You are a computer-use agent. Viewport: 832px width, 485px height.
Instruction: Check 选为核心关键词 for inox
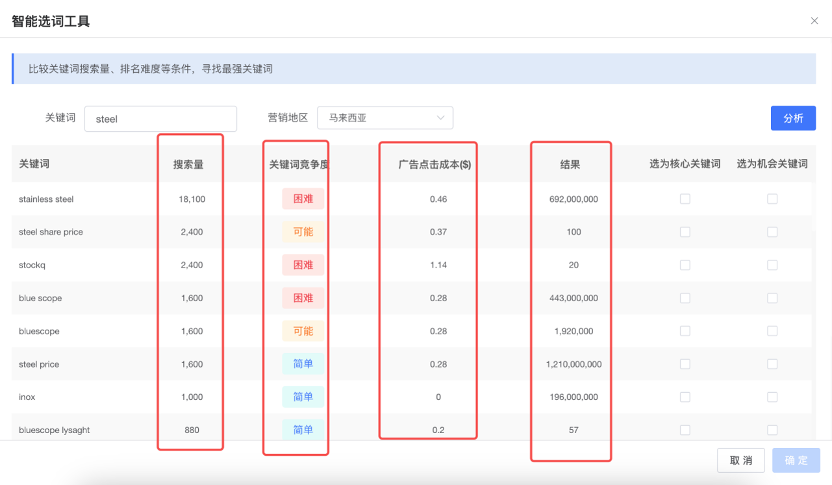point(685,397)
